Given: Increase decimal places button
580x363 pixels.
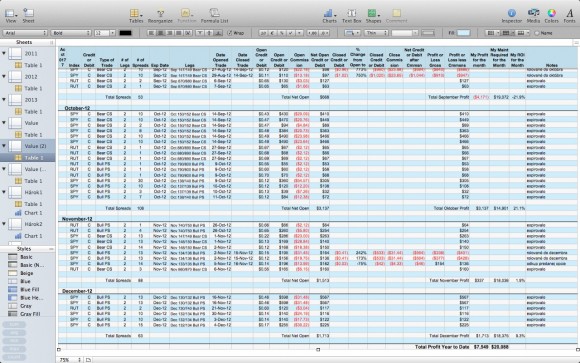Looking at the screenshot, I should coord(313,33).
